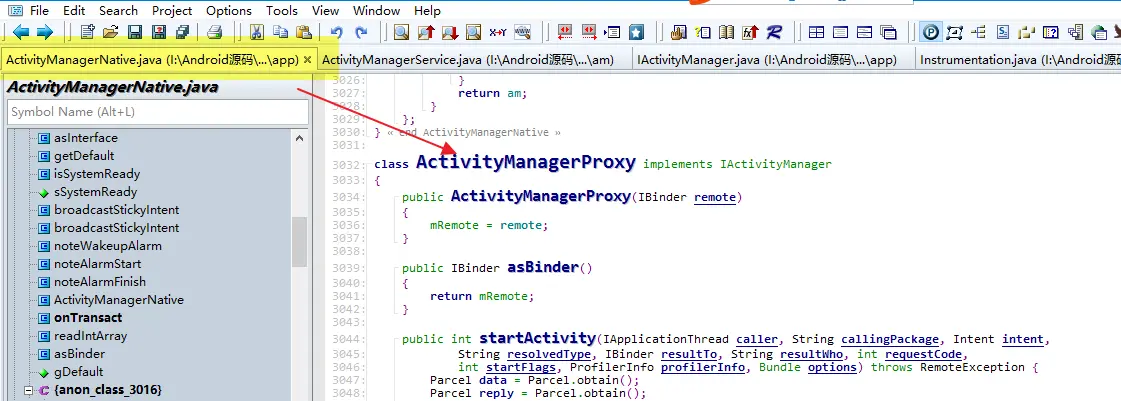
Task: Open Bookmarks with the star icon
Action: (x=636, y=31)
